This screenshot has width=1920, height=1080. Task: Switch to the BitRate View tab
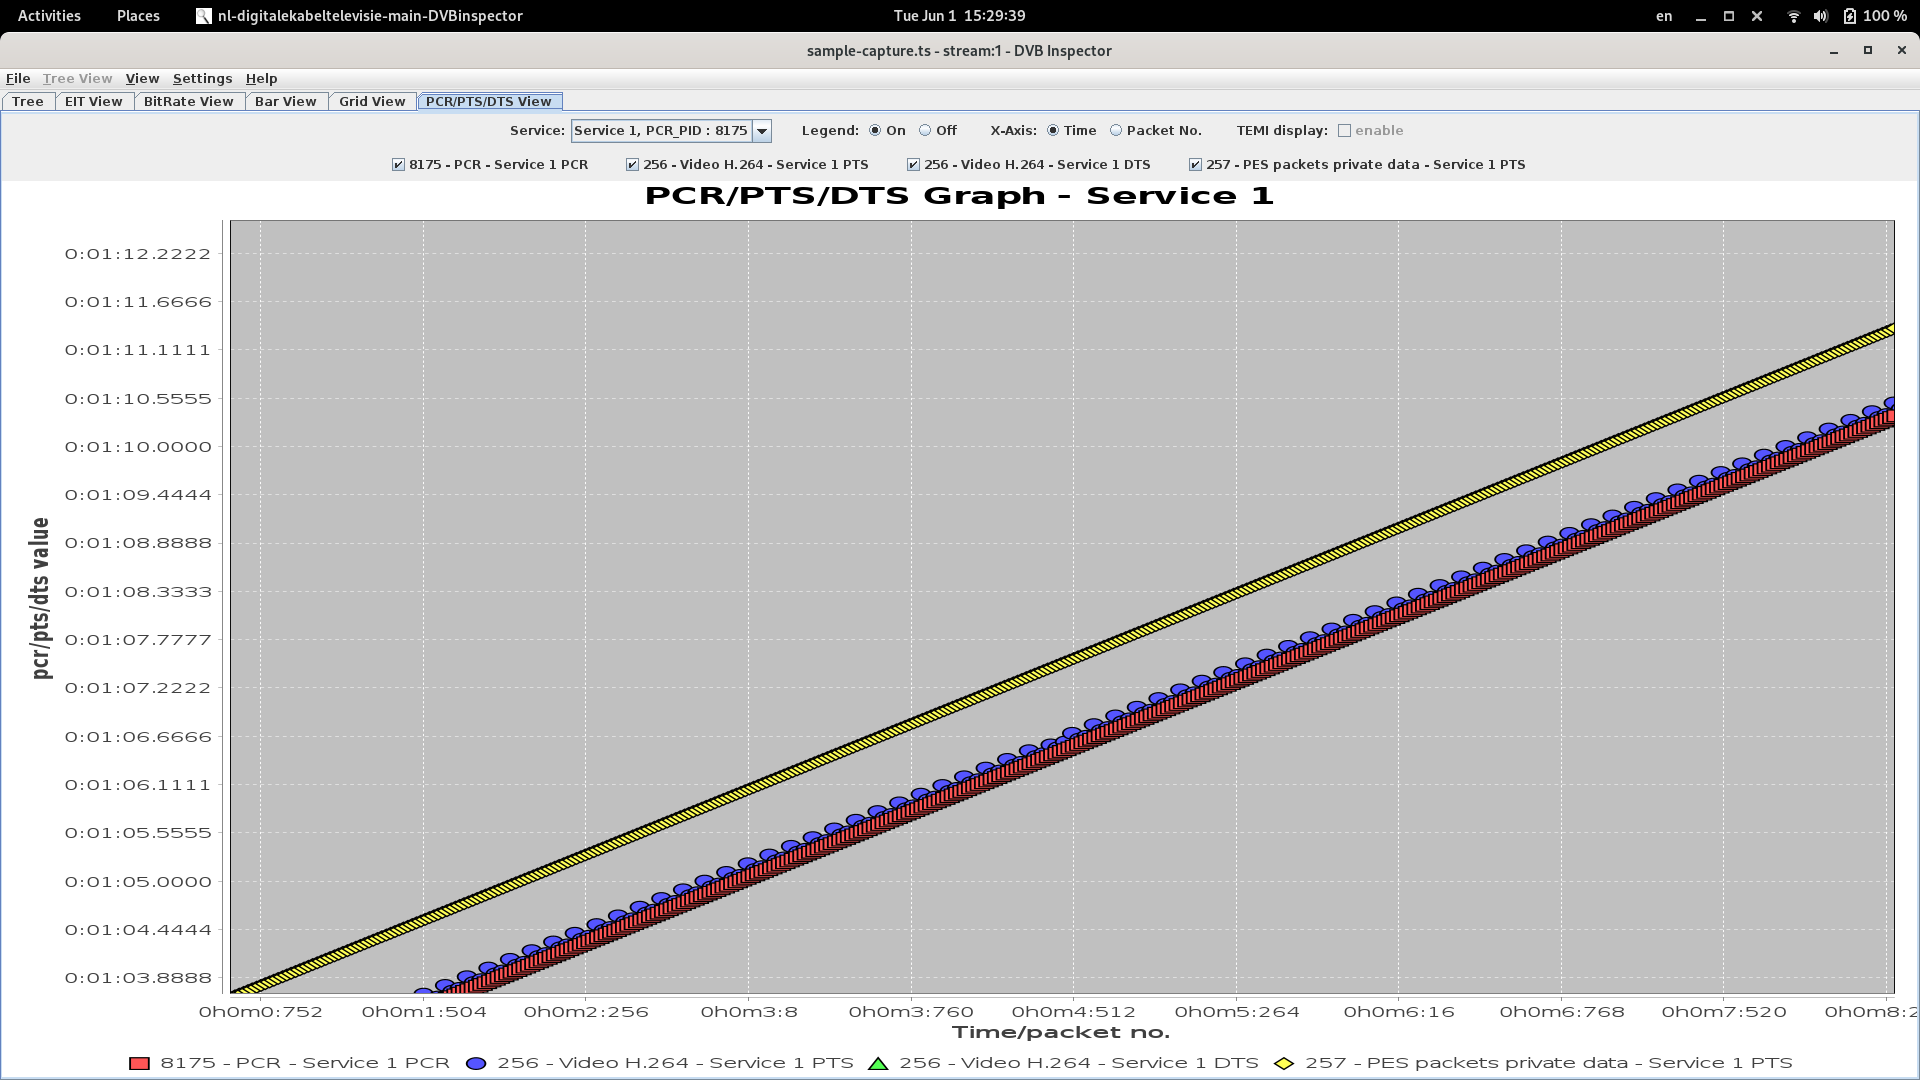(188, 101)
